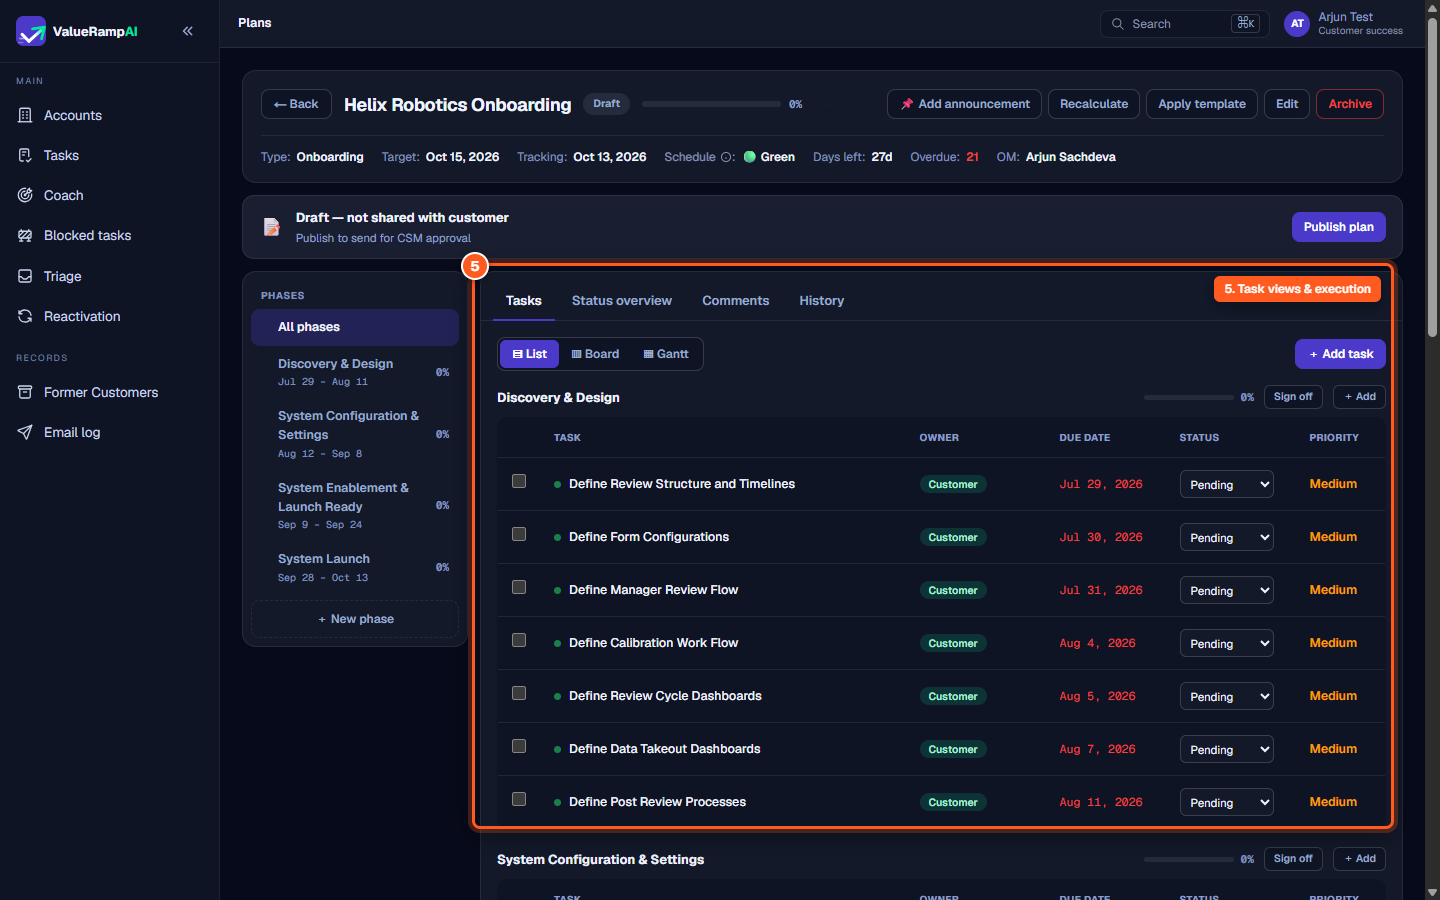Click Apply template
The width and height of the screenshot is (1440, 900).
pos(1201,104)
